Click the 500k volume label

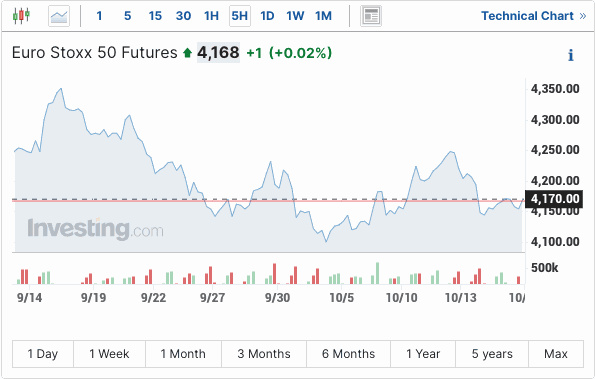pyautogui.click(x=545, y=268)
